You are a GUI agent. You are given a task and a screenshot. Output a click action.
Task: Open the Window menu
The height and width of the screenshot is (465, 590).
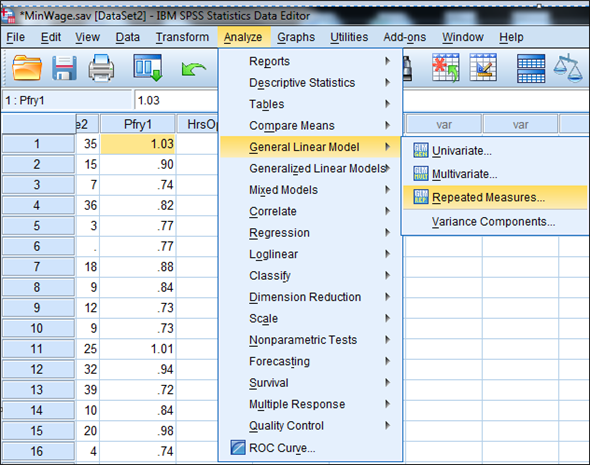point(462,37)
